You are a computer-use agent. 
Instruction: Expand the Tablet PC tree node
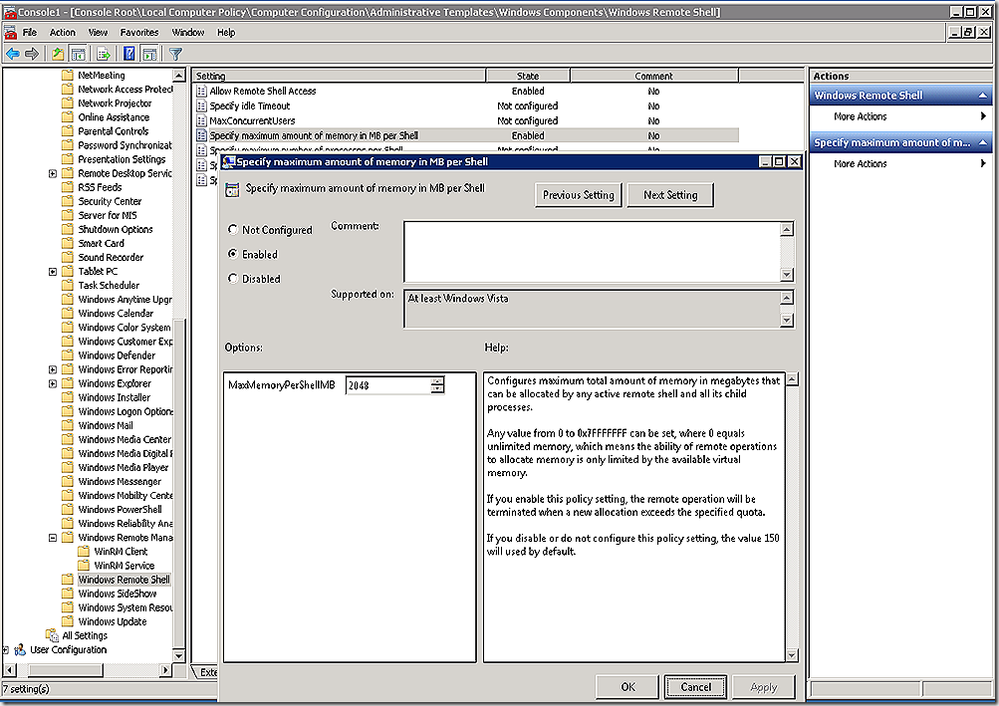click(x=53, y=271)
